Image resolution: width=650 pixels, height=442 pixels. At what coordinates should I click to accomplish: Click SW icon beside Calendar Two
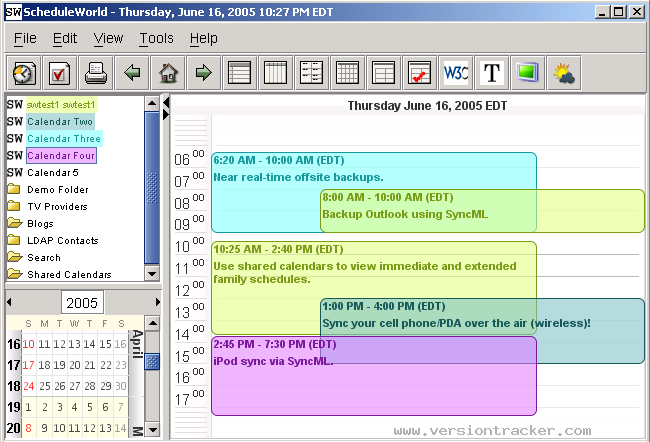click(15, 121)
